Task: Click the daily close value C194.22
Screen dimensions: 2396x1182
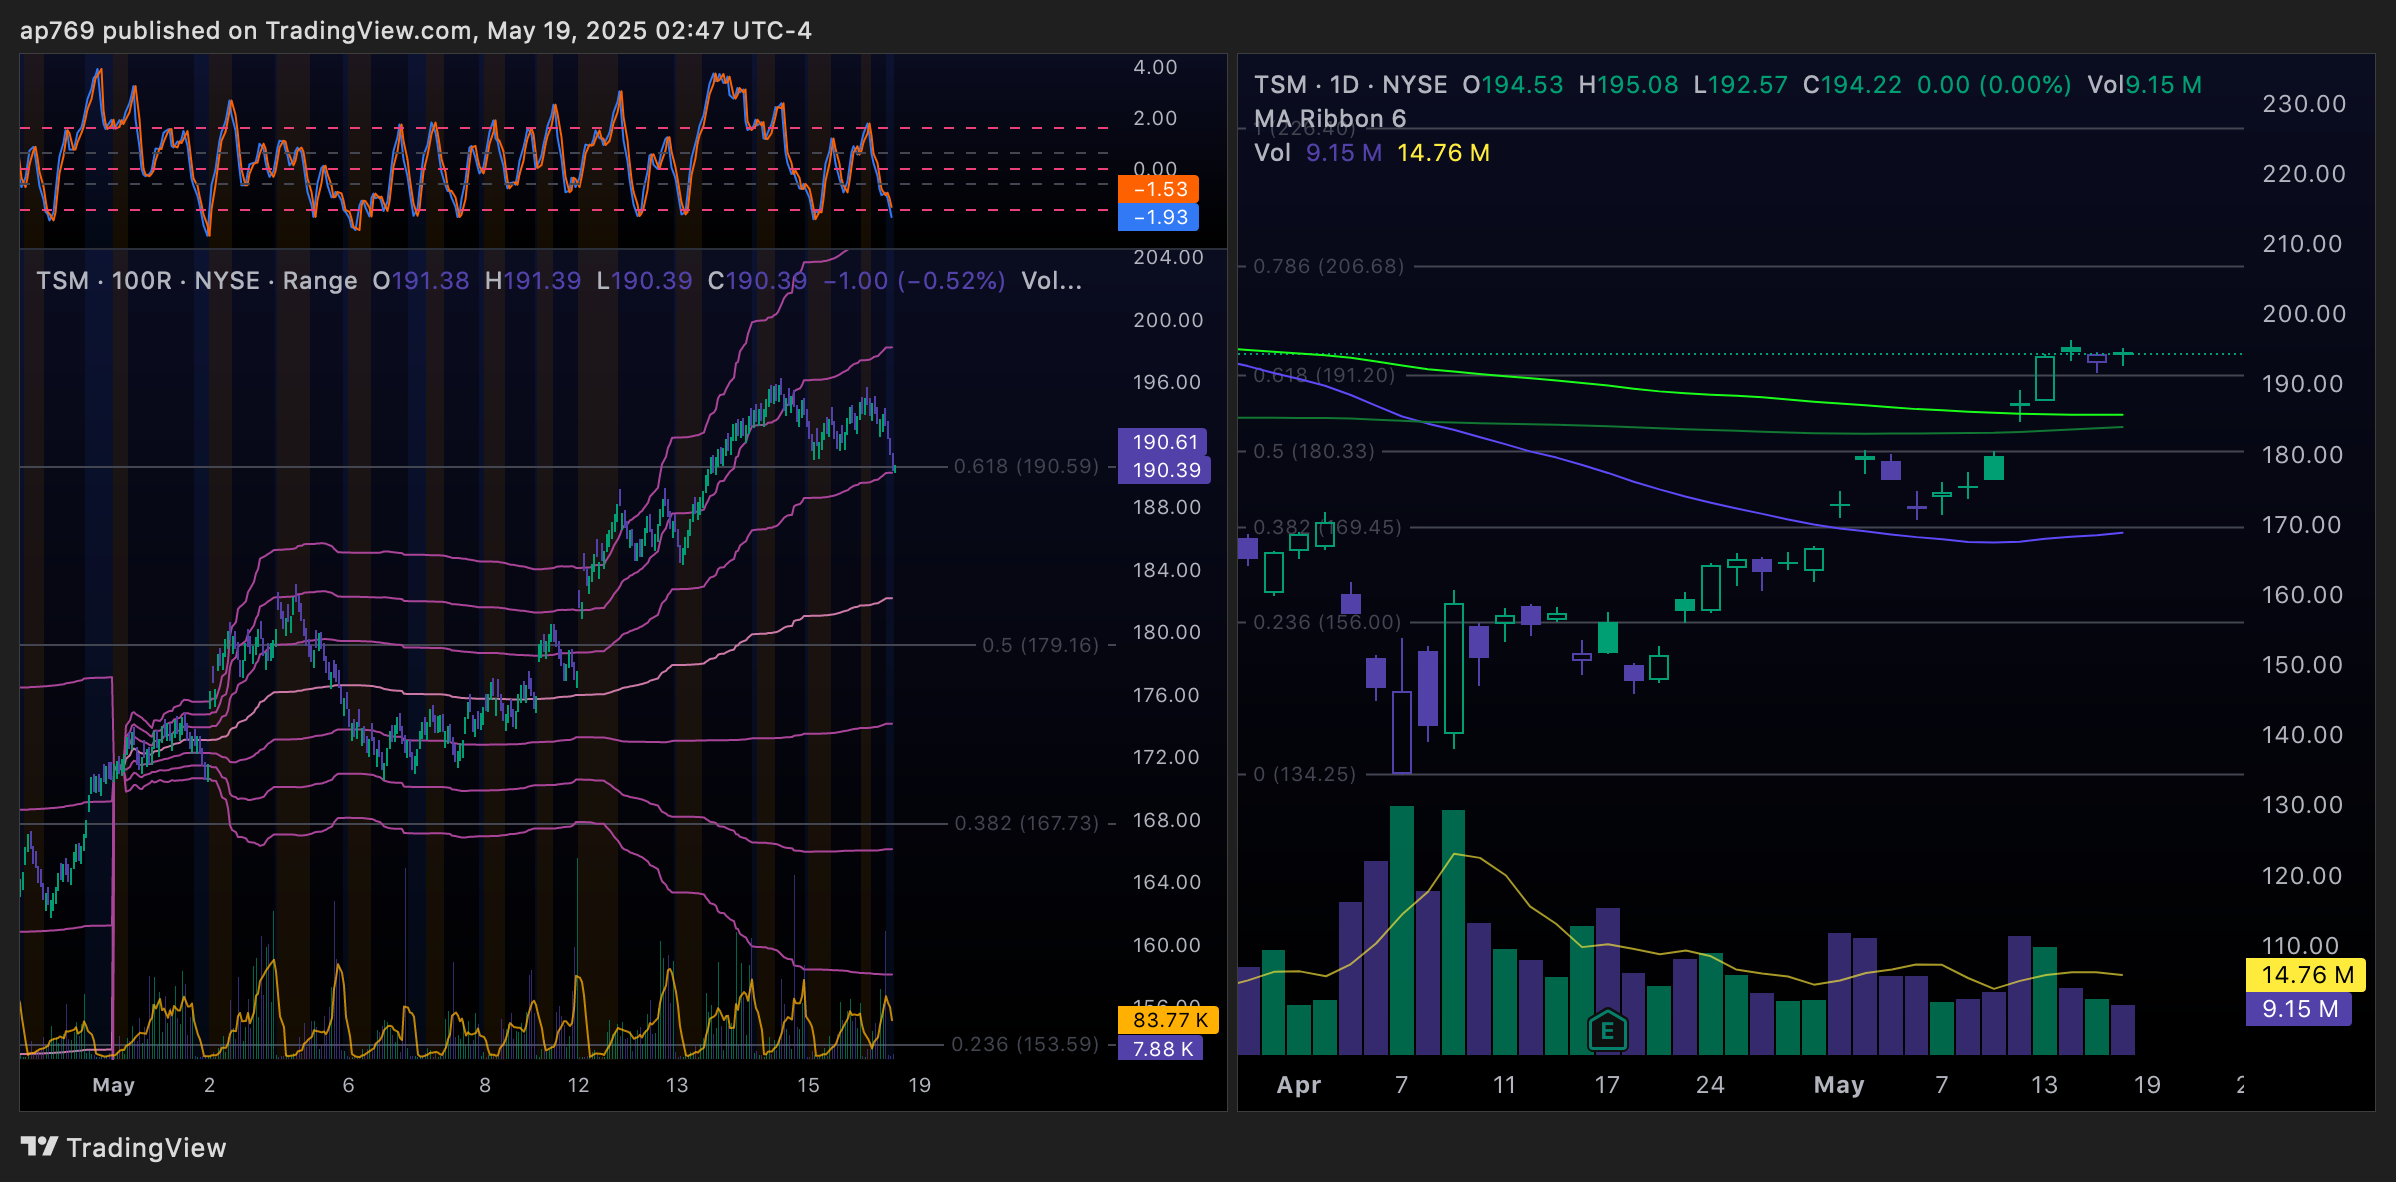Action: pyautogui.click(x=1852, y=85)
